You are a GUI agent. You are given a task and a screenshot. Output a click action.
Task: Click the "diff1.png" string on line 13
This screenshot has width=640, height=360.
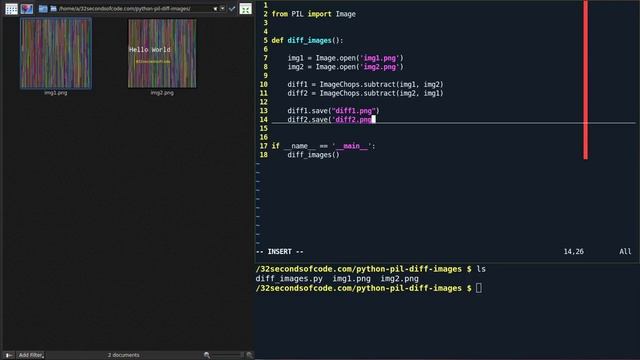pyautogui.click(x=353, y=111)
